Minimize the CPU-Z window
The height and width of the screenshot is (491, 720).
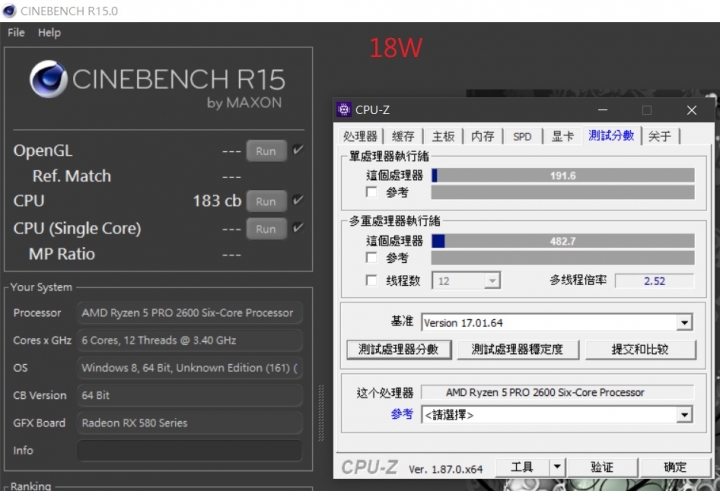point(602,110)
